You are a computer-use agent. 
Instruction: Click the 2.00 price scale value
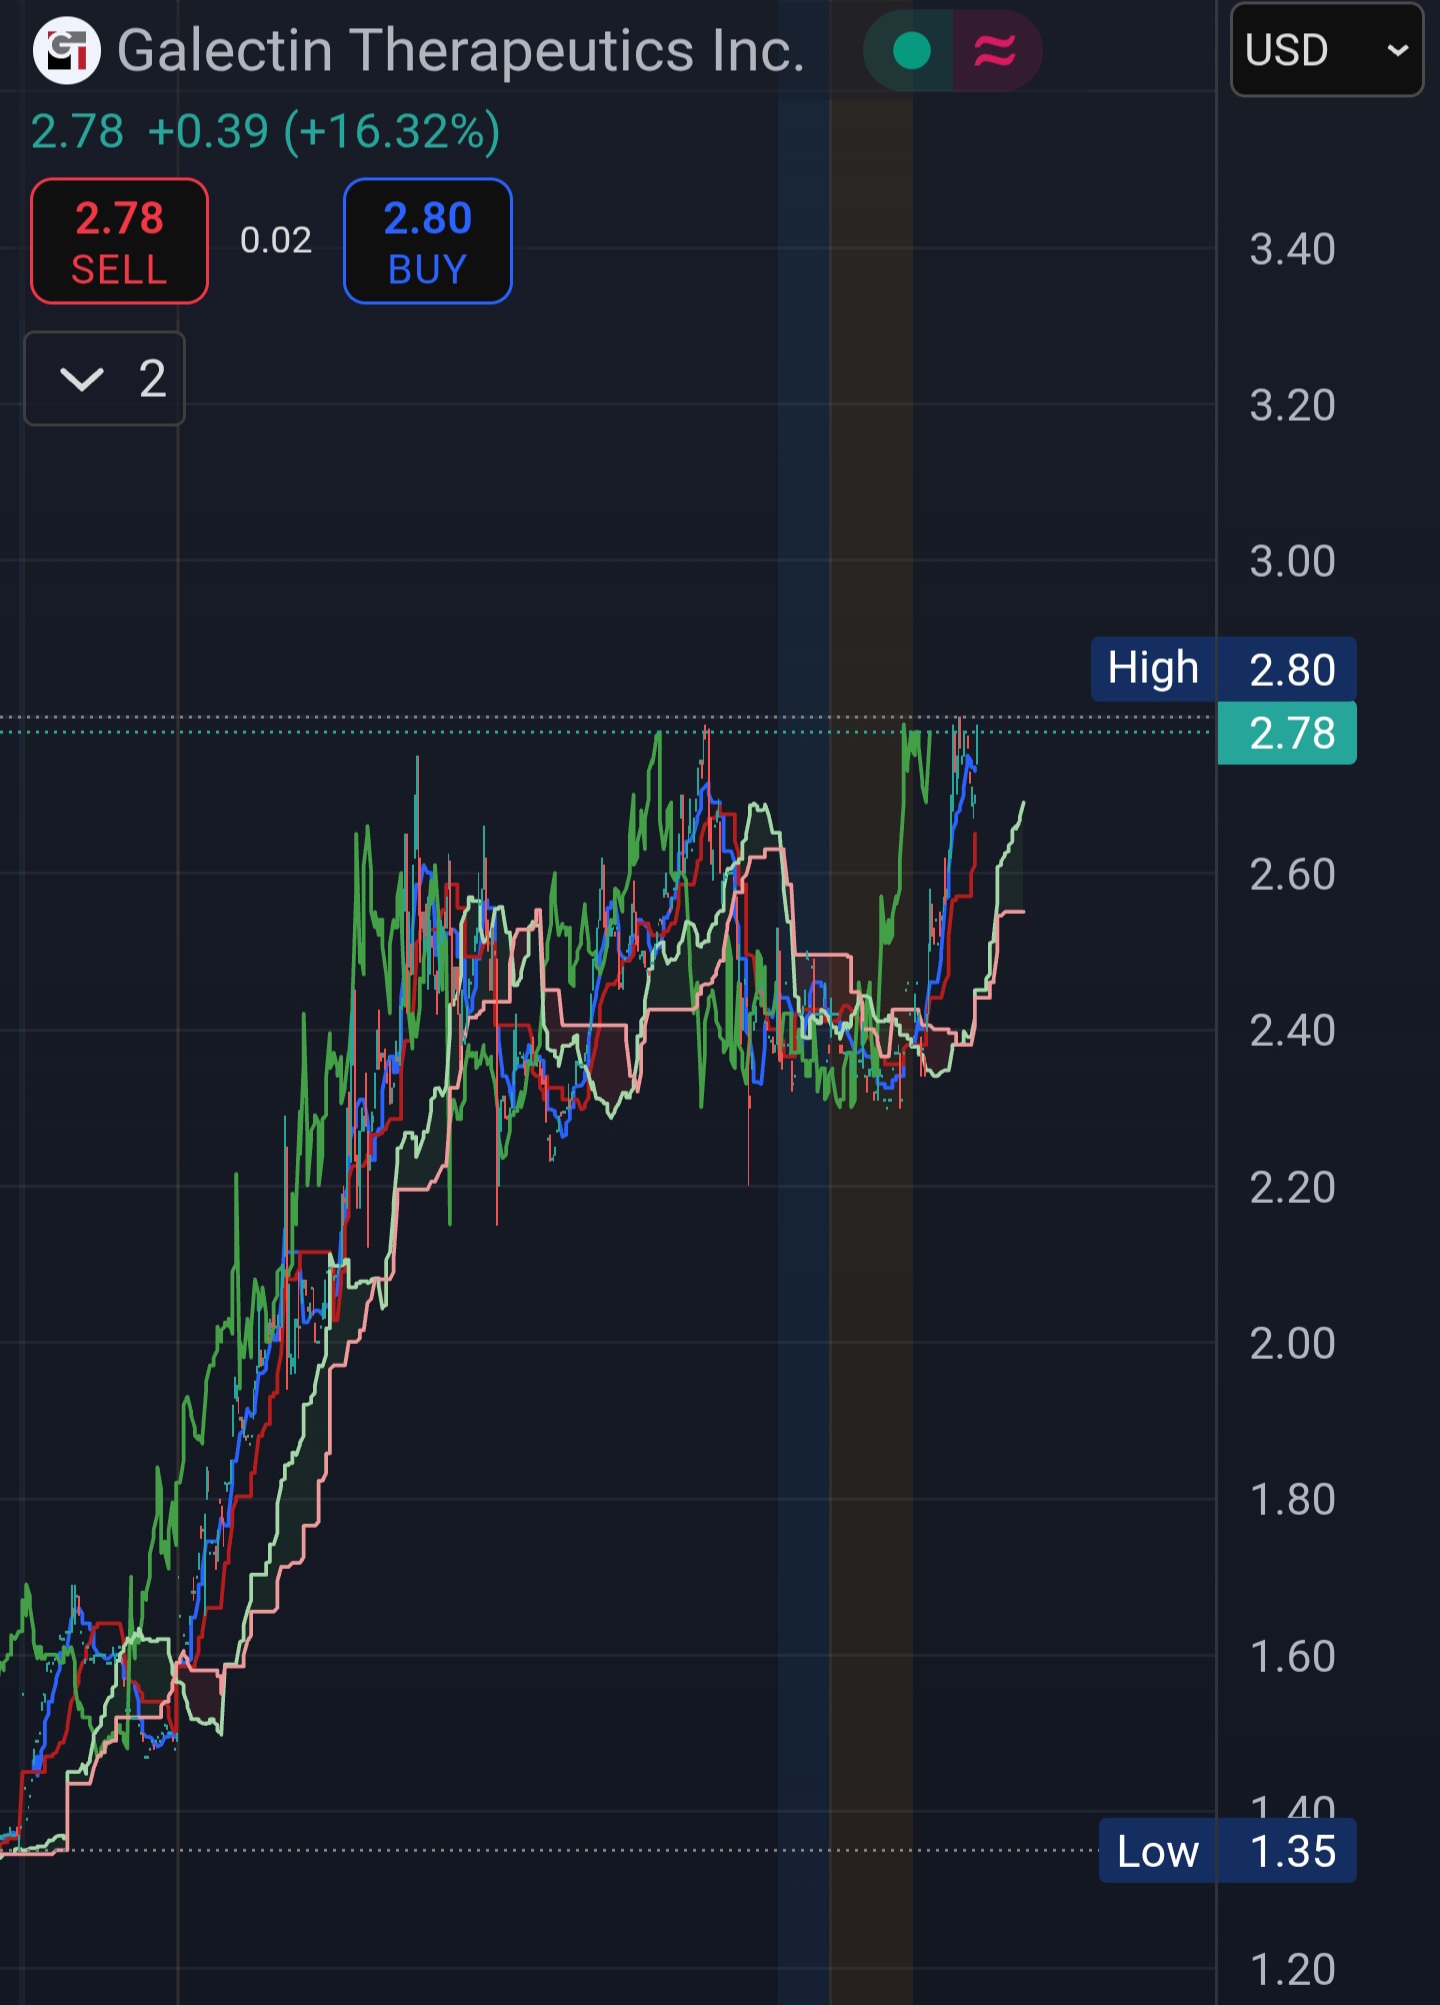(x=1292, y=1343)
